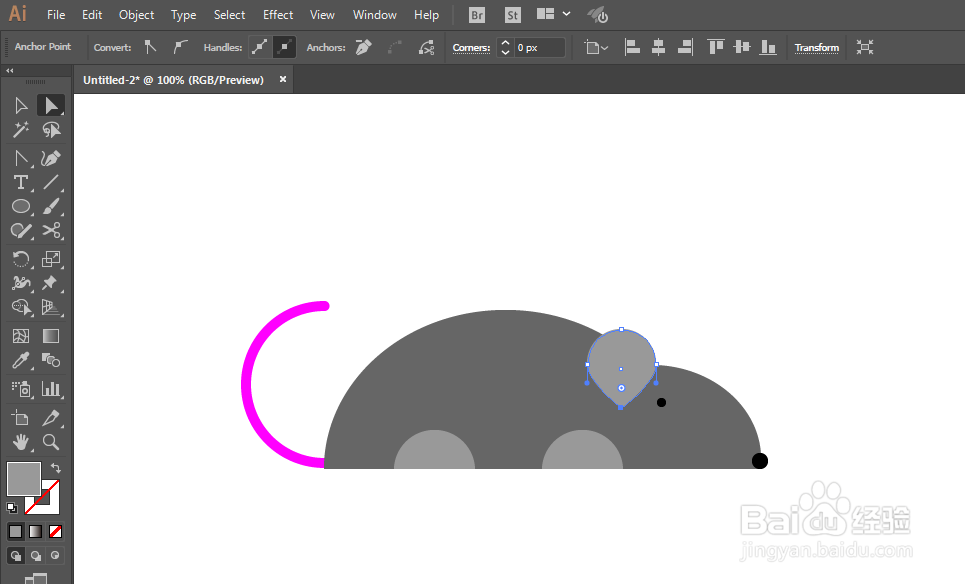Select the Artboard tool
The width and height of the screenshot is (965, 584).
[21, 418]
